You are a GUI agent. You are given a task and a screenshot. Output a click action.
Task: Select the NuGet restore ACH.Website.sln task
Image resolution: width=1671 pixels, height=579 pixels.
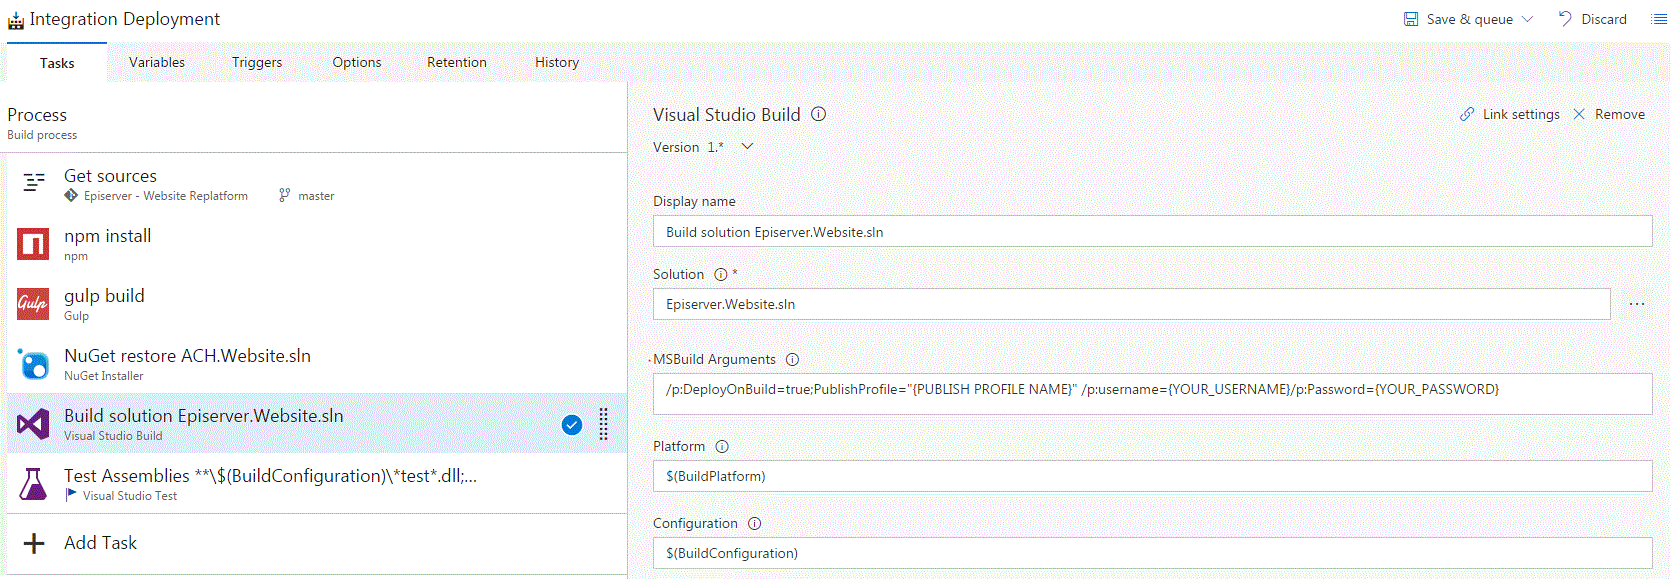(x=317, y=364)
